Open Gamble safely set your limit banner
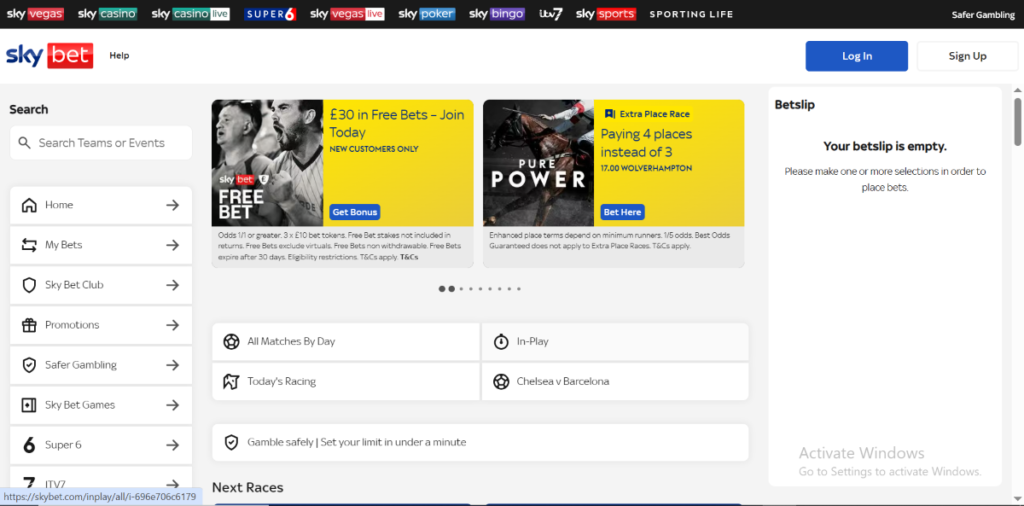The width and height of the screenshot is (1024, 506). [x=480, y=442]
